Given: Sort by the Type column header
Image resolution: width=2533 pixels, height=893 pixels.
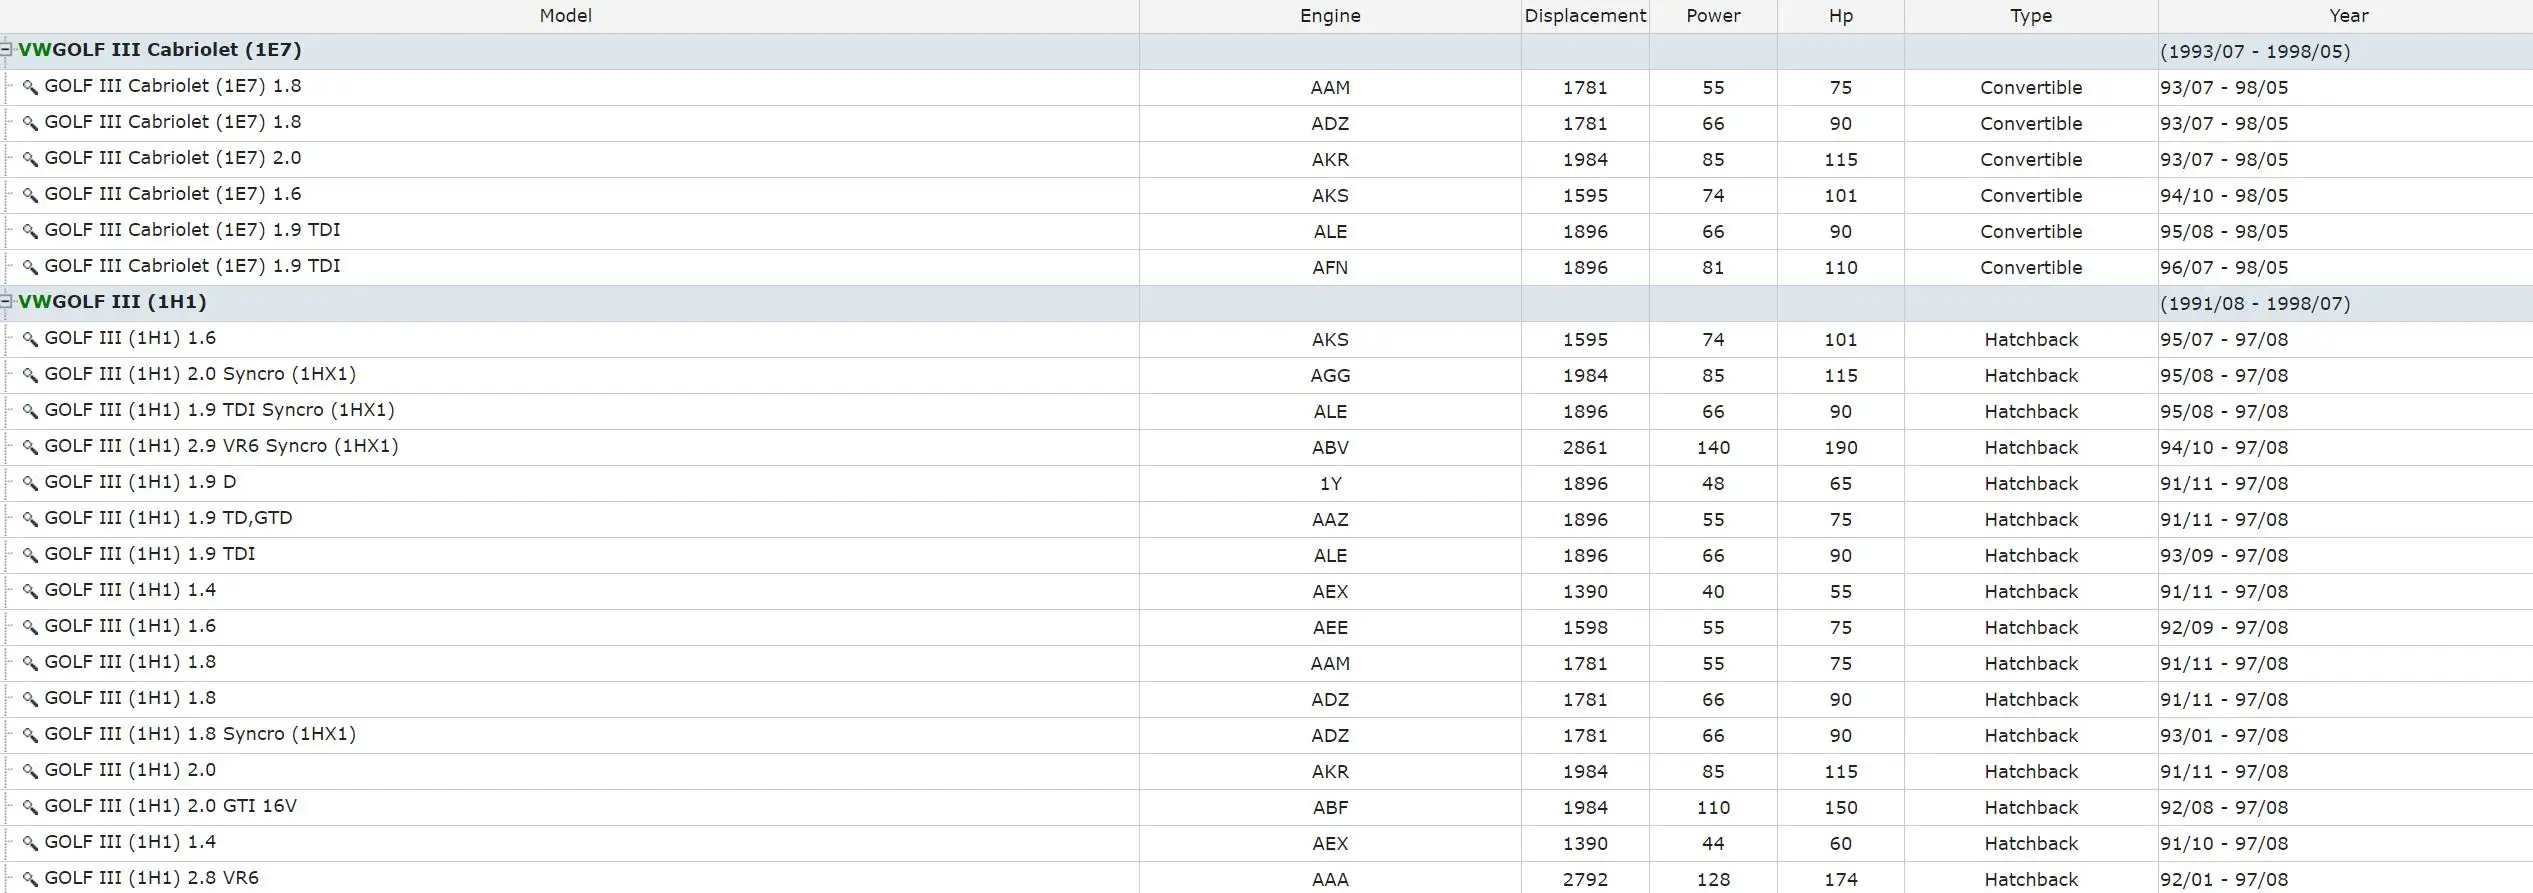Looking at the screenshot, I should (2031, 16).
